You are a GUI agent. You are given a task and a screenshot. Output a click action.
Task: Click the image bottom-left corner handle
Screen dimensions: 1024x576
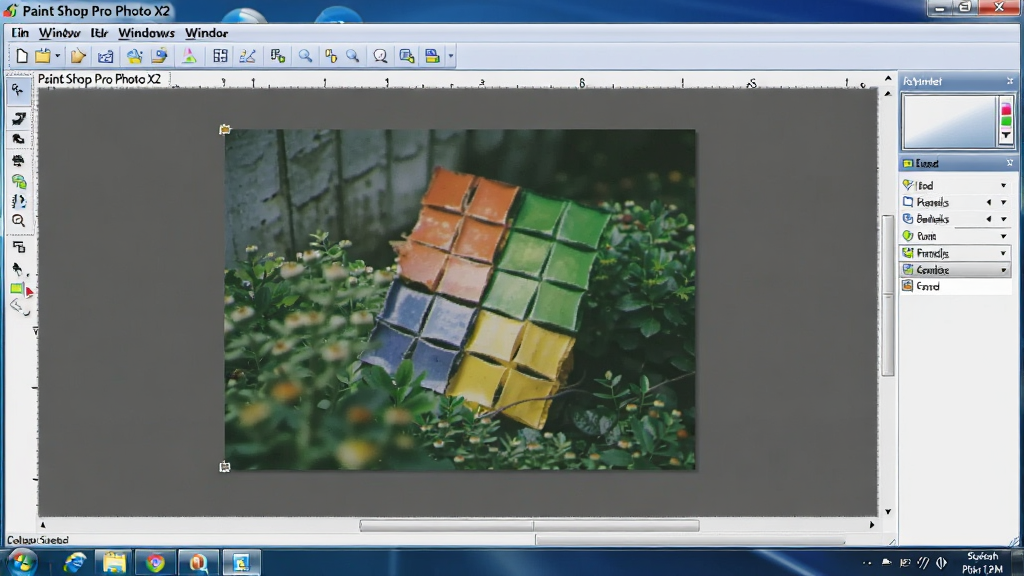point(225,466)
